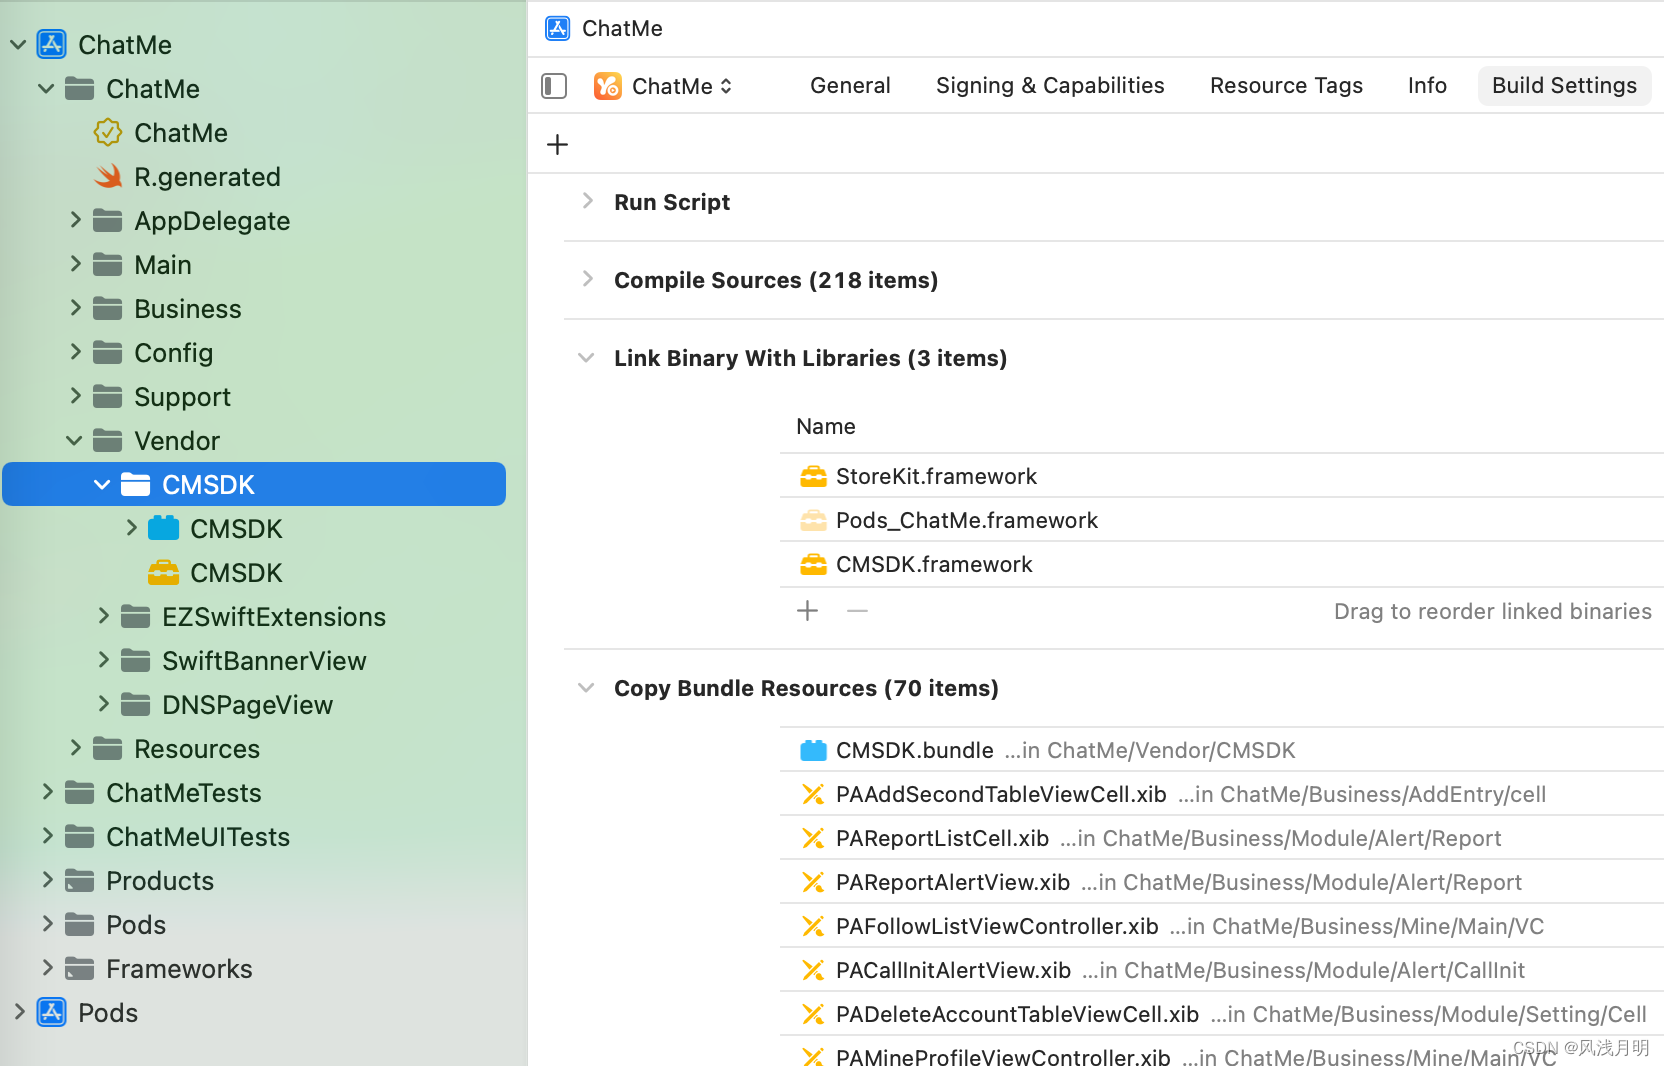Select the StoreKit.framework icon
The image size is (1664, 1066).
(x=813, y=476)
